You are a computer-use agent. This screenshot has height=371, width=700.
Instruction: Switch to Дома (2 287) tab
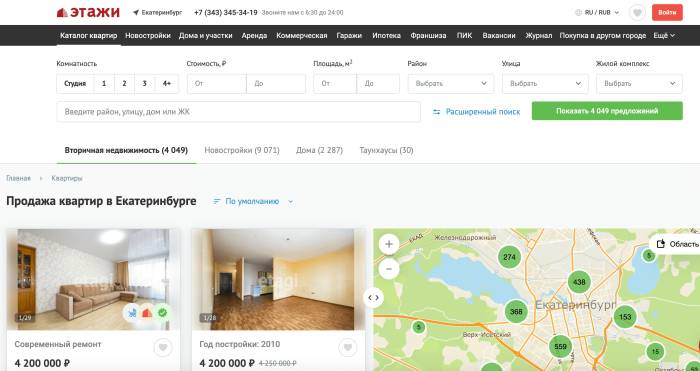click(x=320, y=150)
